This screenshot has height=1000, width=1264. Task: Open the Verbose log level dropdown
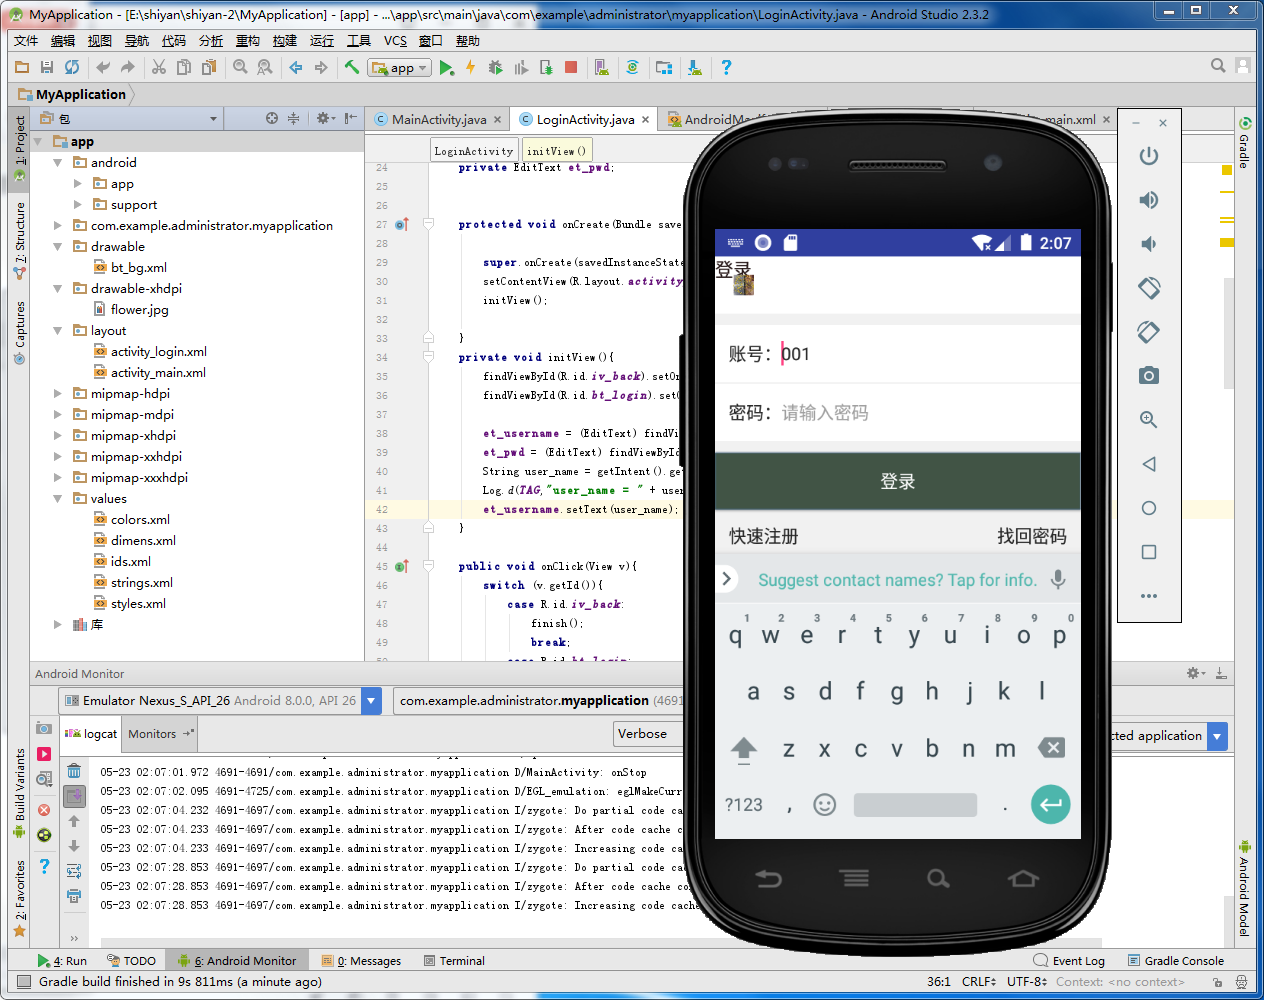(650, 734)
